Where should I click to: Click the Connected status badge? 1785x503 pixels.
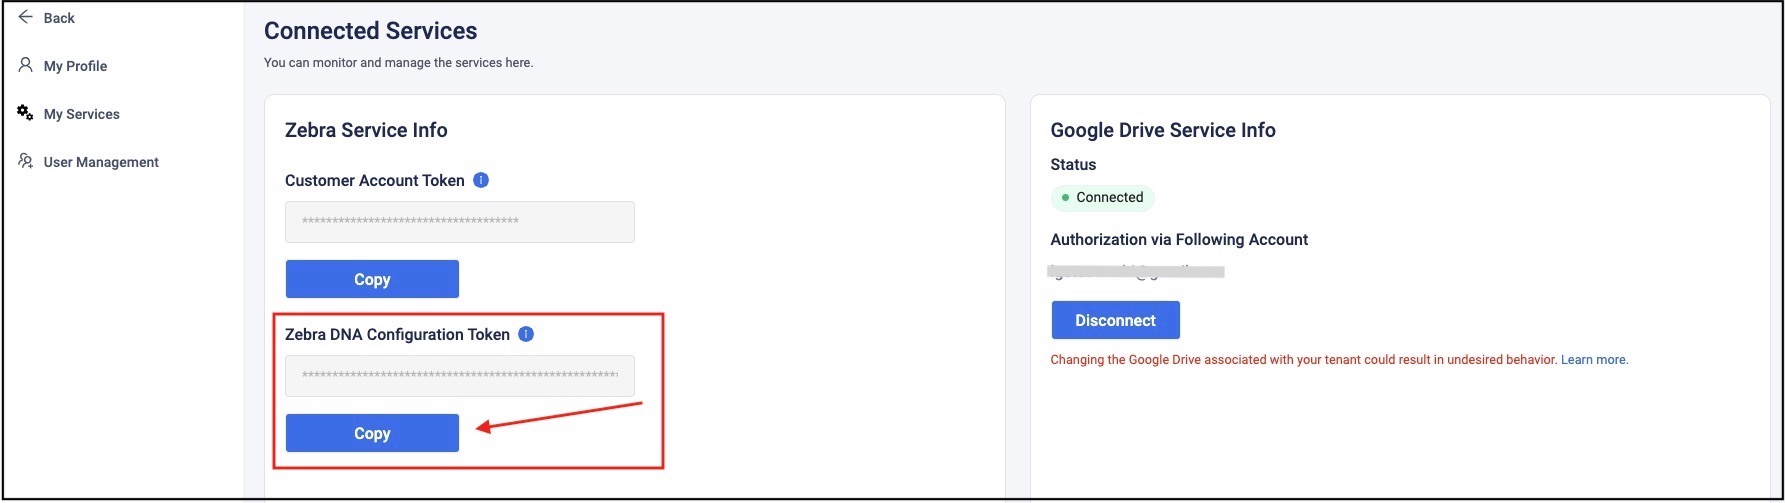click(x=1102, y=198)
